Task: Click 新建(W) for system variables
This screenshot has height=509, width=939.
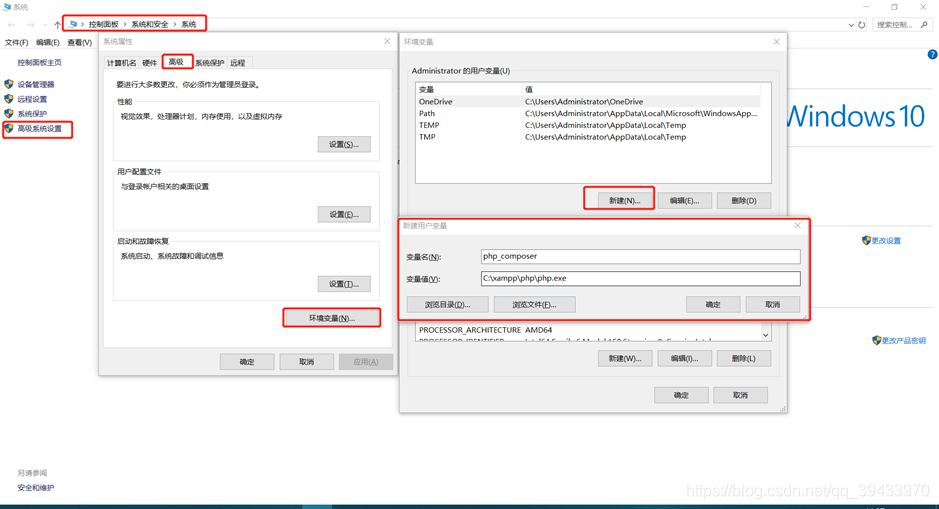Action: [x=625, y=359]
